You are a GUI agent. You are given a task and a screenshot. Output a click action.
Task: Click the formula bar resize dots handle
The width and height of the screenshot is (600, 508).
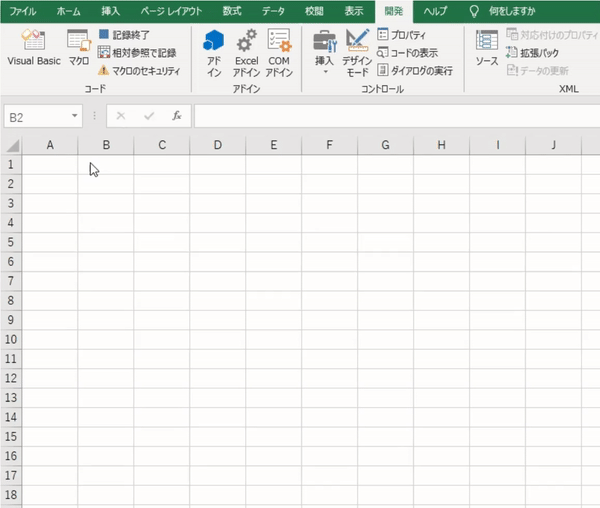coord(95,116)
